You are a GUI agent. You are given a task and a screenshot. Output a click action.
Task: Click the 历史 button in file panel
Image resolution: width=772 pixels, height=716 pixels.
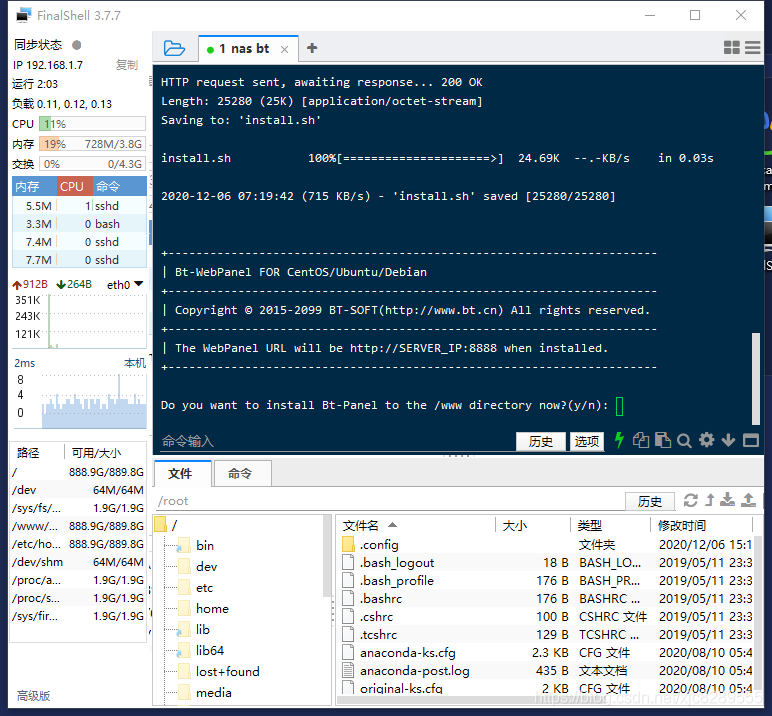coord(650,501)
